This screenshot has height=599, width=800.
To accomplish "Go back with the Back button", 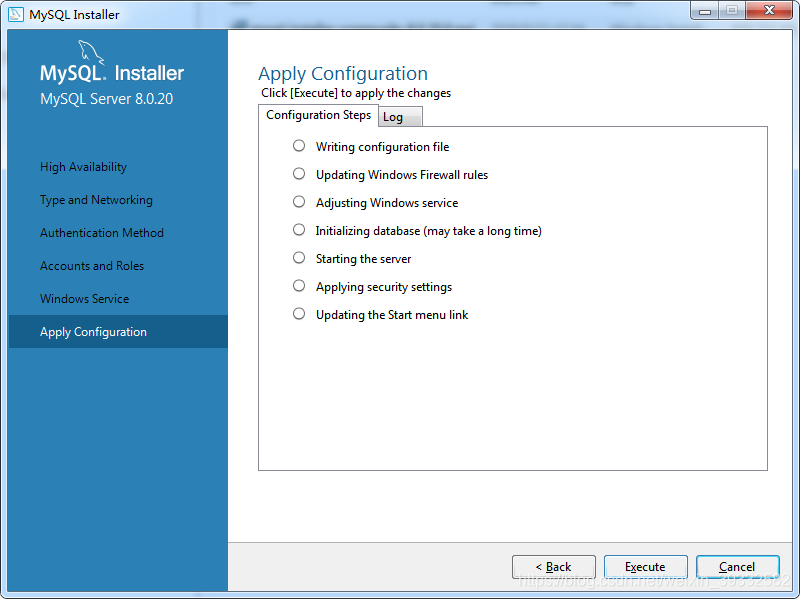I will coord(554,567).
